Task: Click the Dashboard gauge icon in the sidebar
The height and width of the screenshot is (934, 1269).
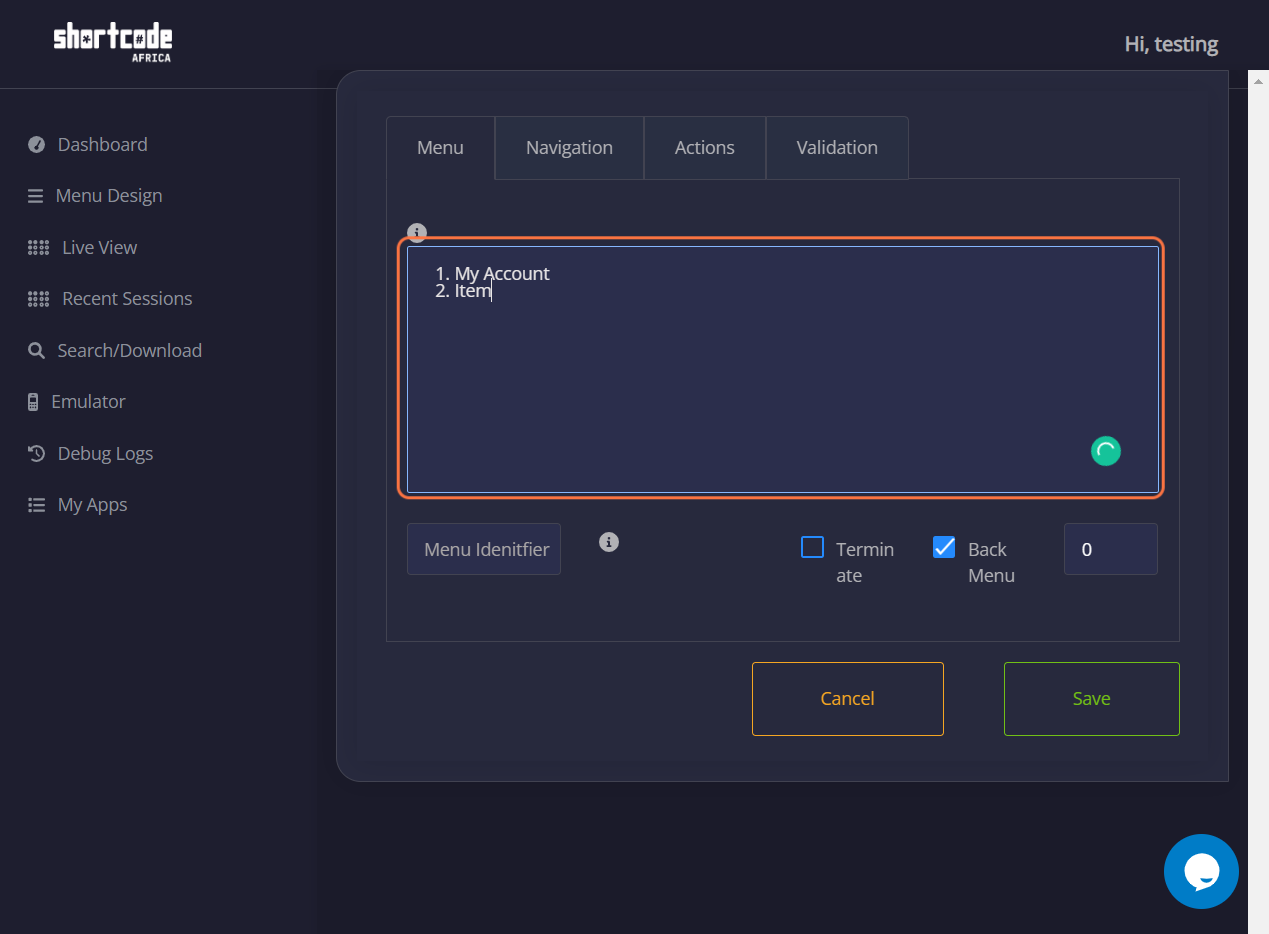Action: [37, 144]
